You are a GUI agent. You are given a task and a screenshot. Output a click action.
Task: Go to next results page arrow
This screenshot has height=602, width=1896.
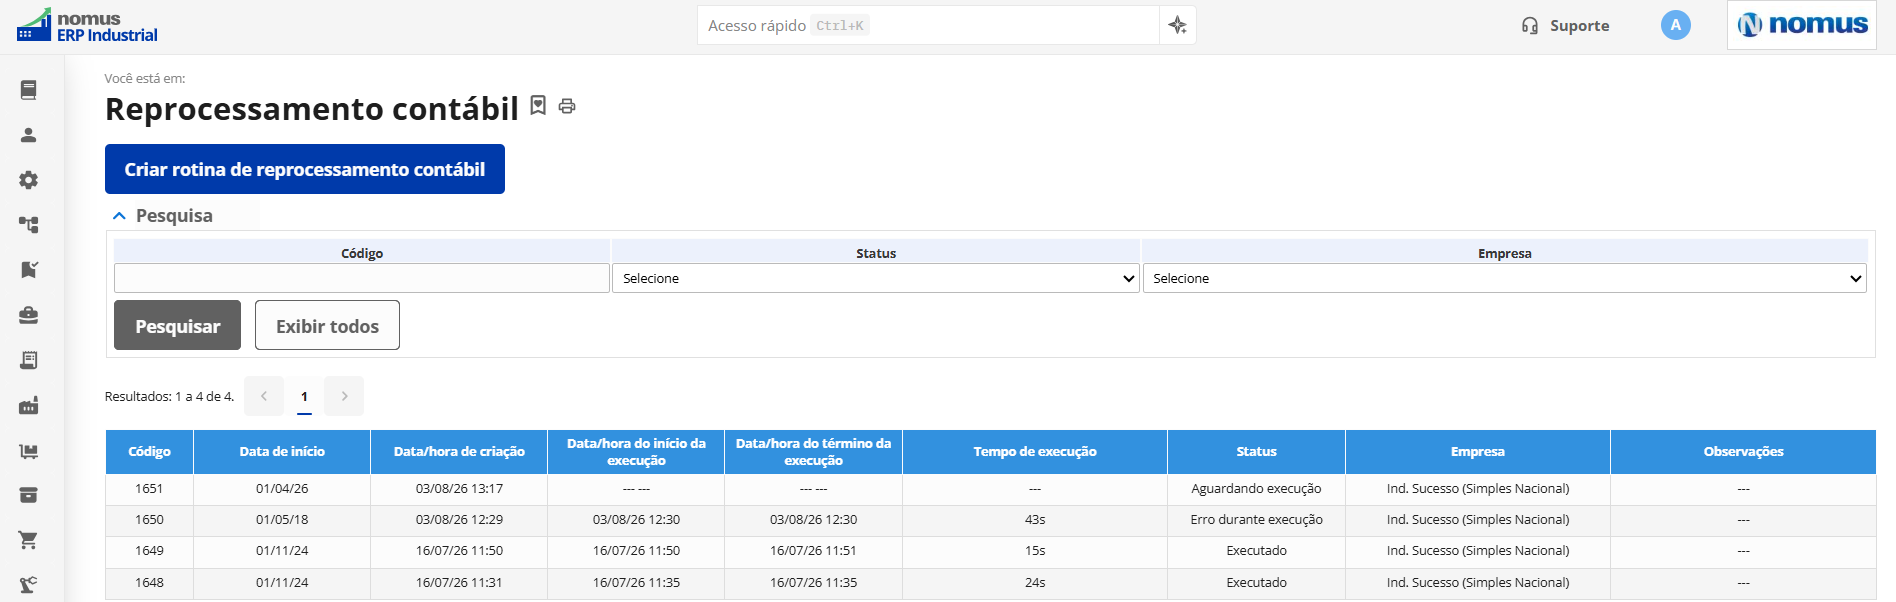[x=344, y=396]
